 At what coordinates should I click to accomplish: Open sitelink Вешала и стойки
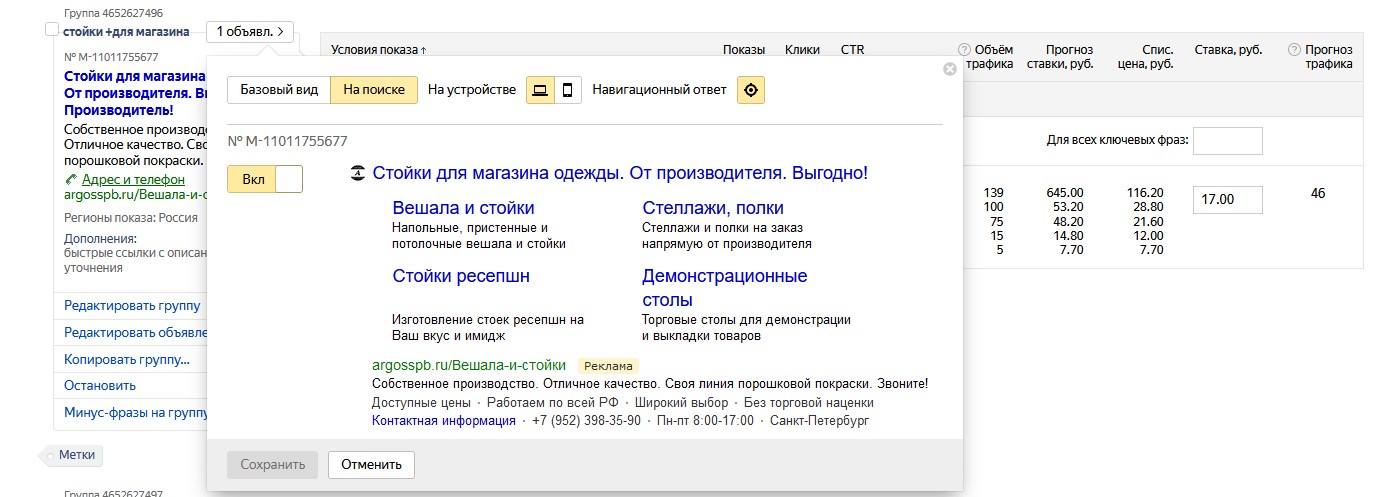coord(463,208)
